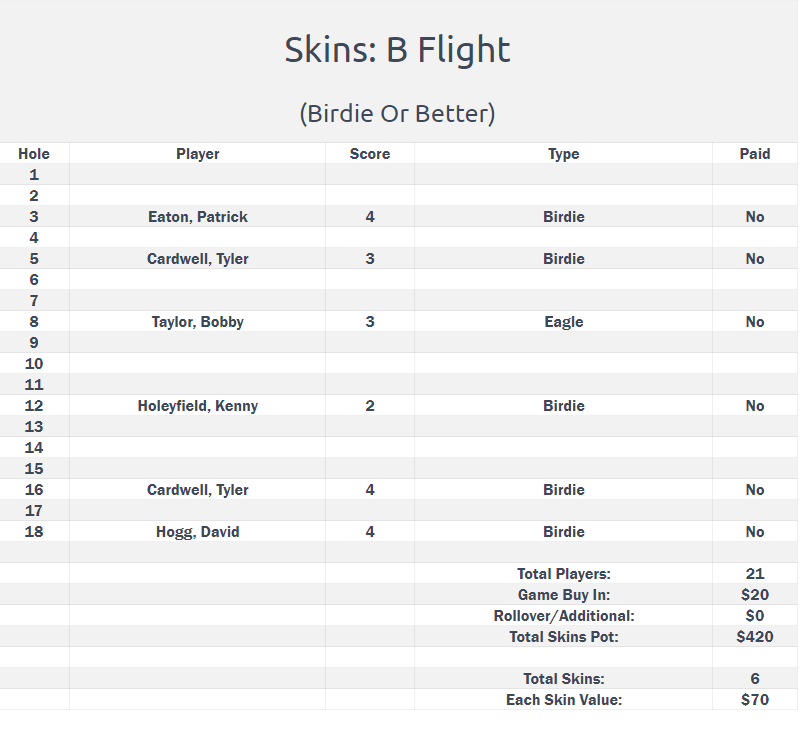
Task: Select Hogg, David player cell
Action: pos(197,532)
